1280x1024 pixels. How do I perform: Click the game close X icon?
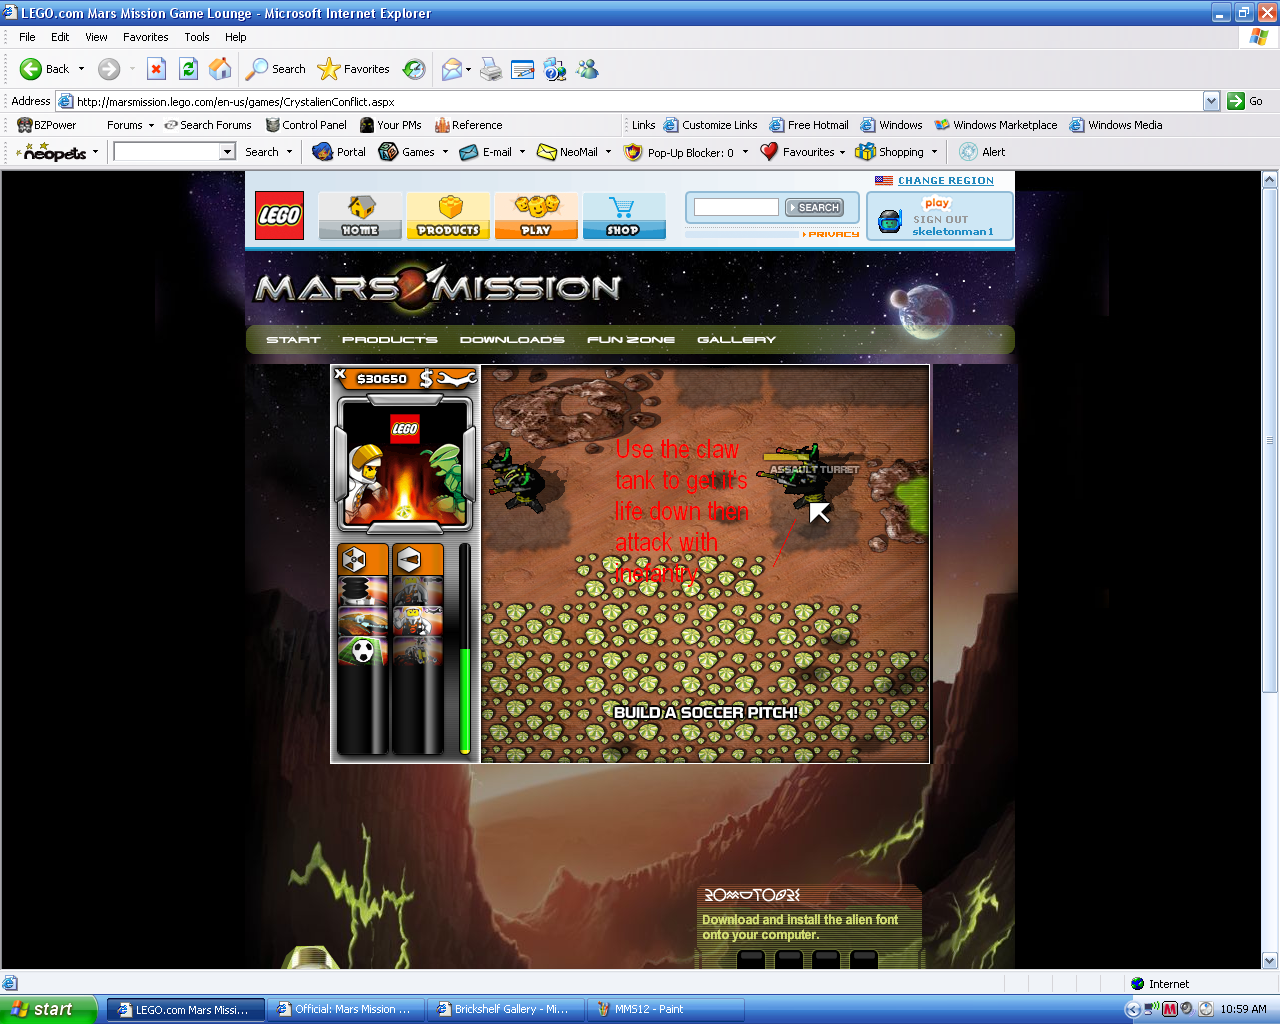click(340, 374)
